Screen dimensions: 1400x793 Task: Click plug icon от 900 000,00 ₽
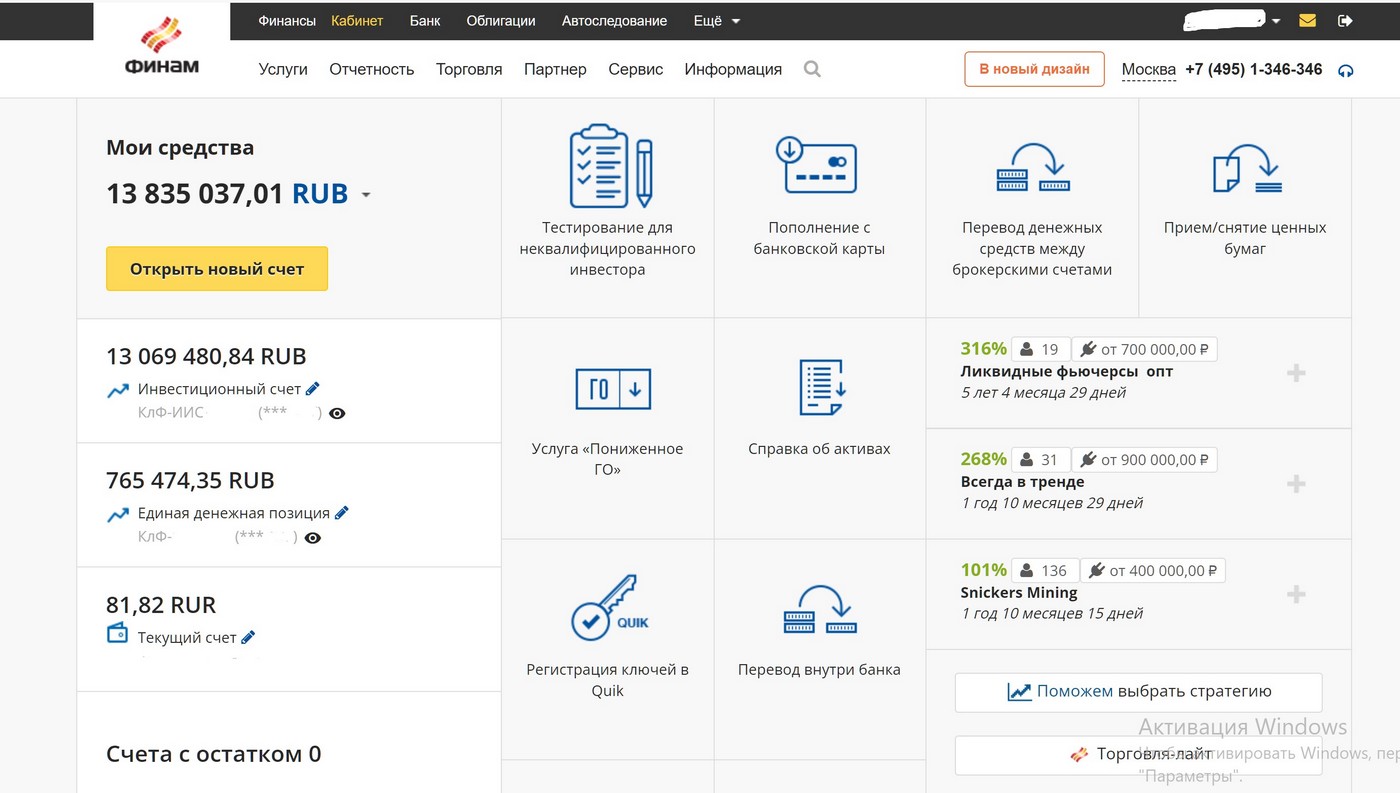[1088, 460]
